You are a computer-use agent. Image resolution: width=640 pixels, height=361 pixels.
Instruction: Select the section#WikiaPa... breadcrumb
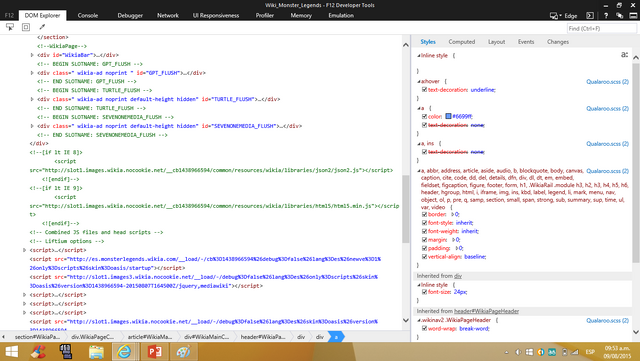(37, 337)
